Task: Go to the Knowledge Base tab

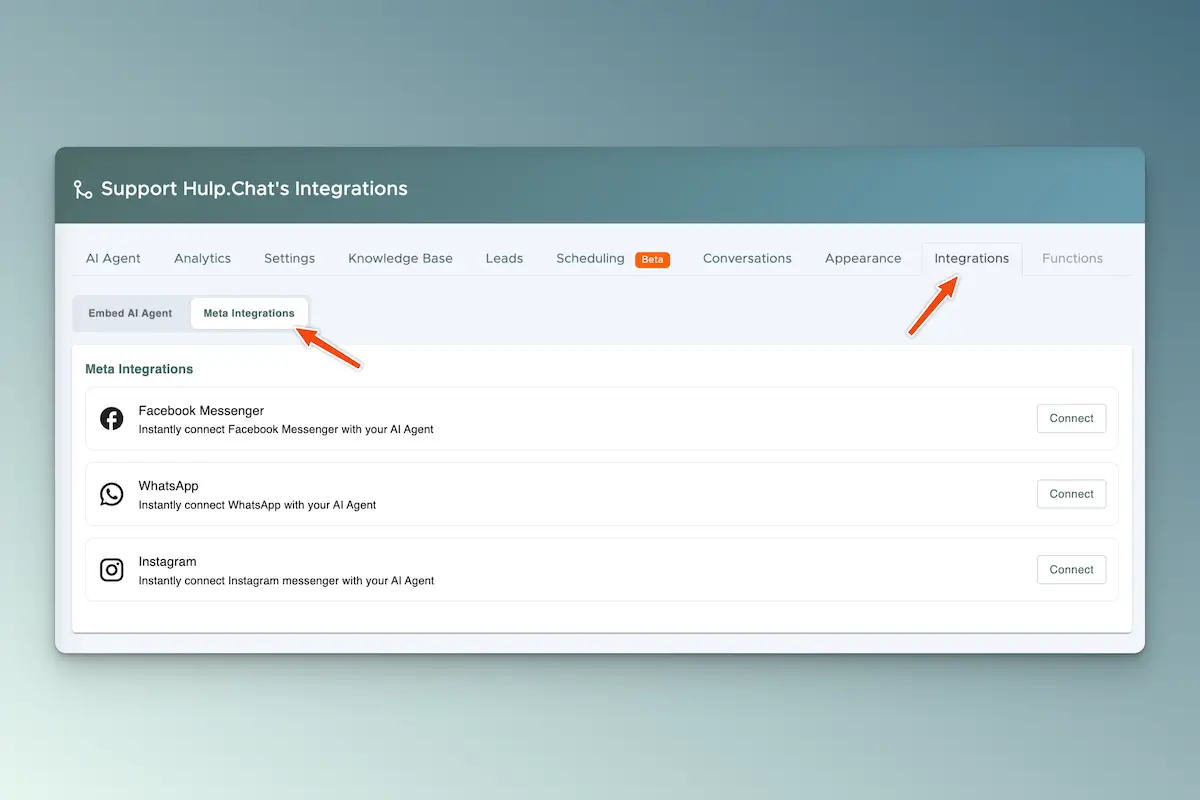Action: pyautogui.click(x=400, y=258)
